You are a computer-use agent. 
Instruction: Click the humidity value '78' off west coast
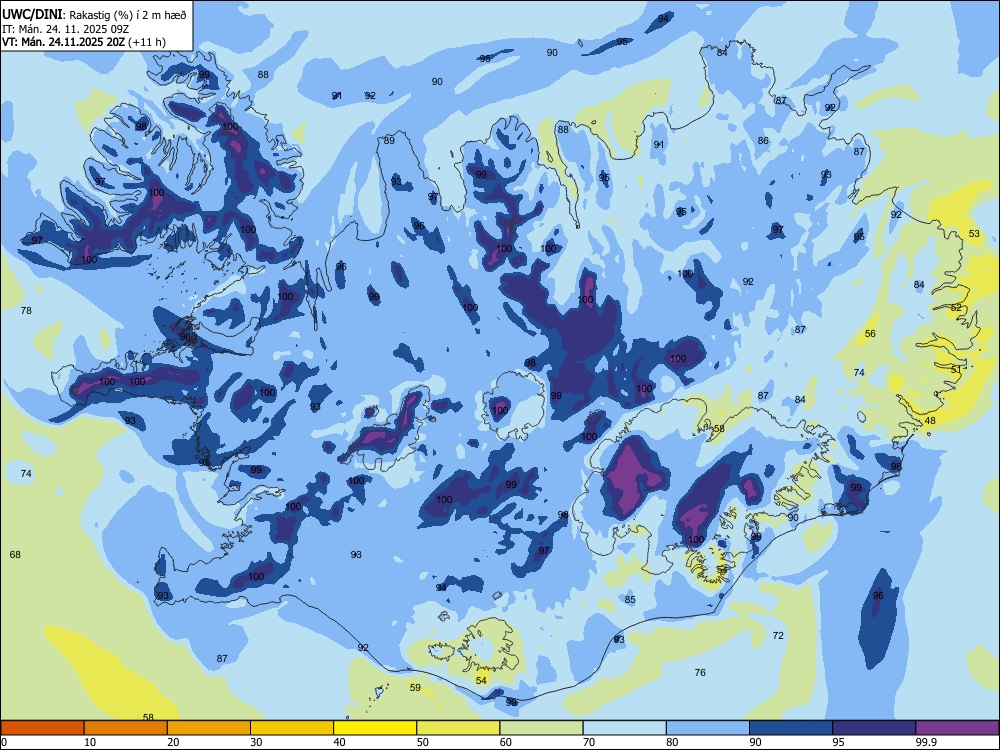[x=26, y=311]
